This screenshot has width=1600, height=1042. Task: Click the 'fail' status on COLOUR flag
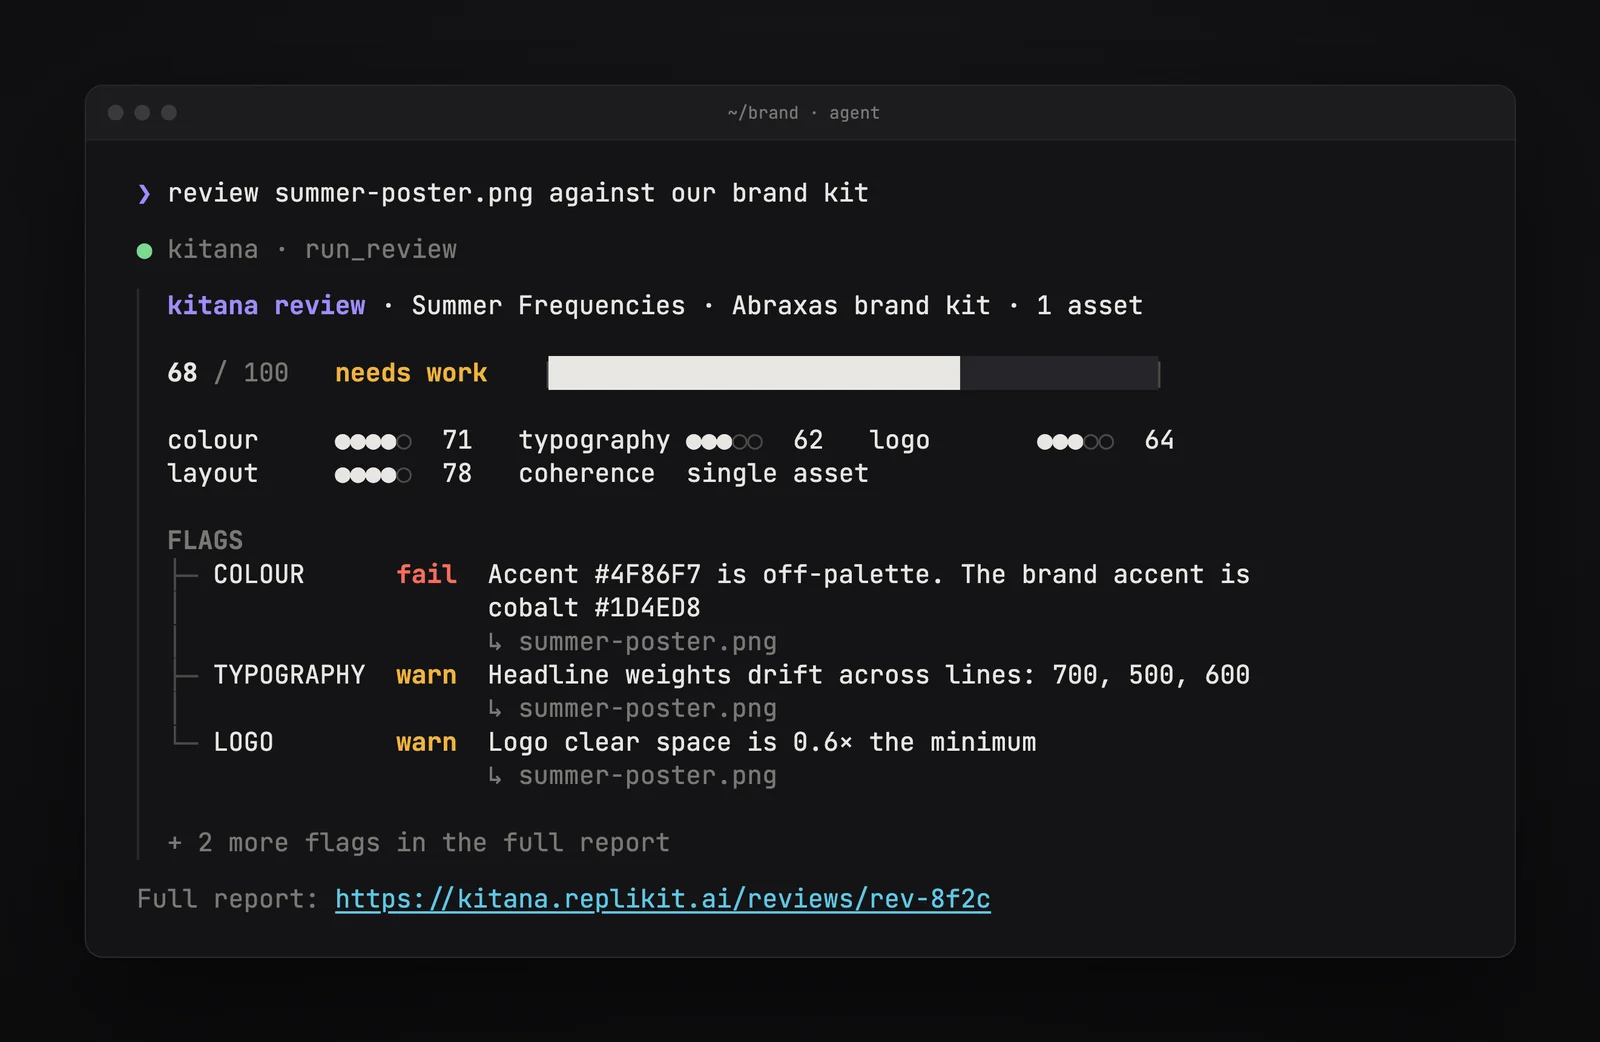pos(427,574)
